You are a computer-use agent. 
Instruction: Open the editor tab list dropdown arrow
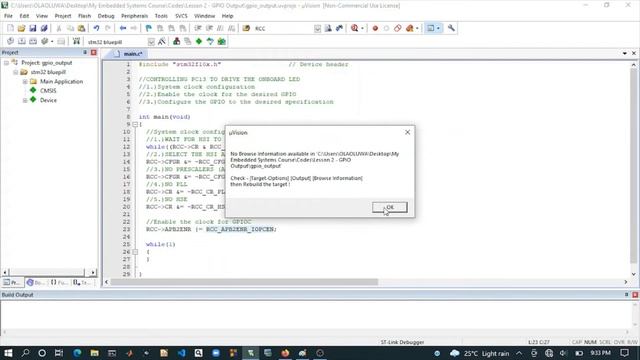tap(624, 53)
